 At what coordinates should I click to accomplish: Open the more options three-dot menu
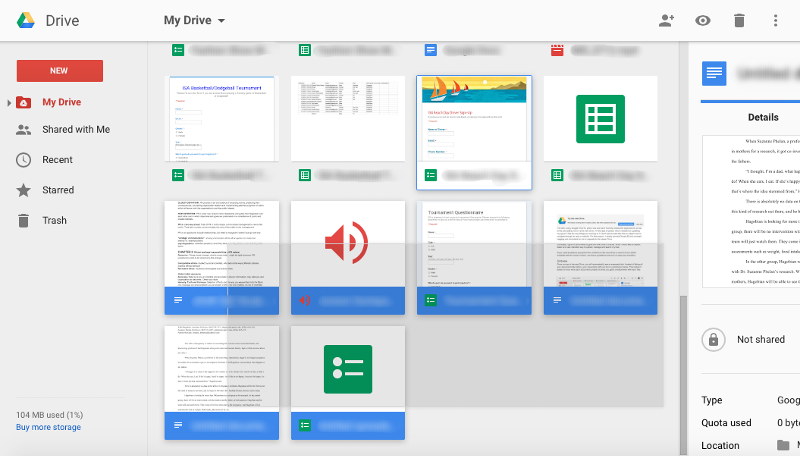click(x=775, y=20)
